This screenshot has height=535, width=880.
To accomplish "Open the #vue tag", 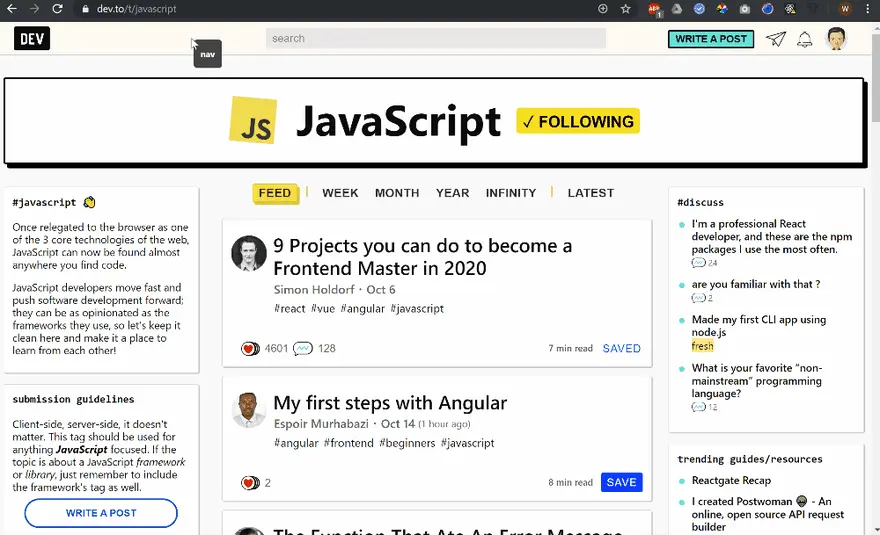I will tap(323, 309).
